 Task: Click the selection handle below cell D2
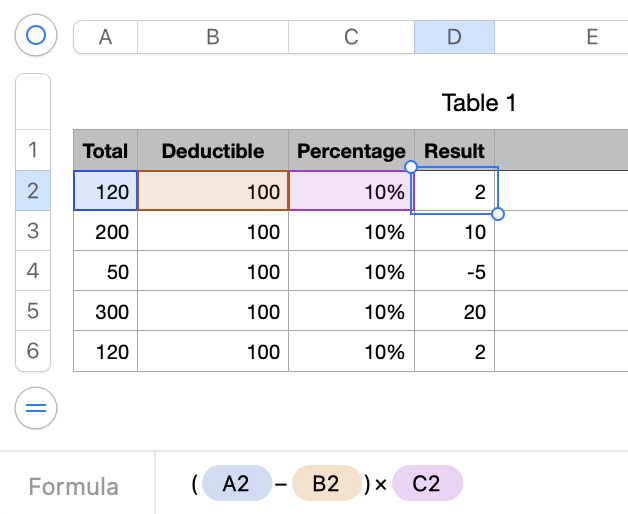pos(498,213)
